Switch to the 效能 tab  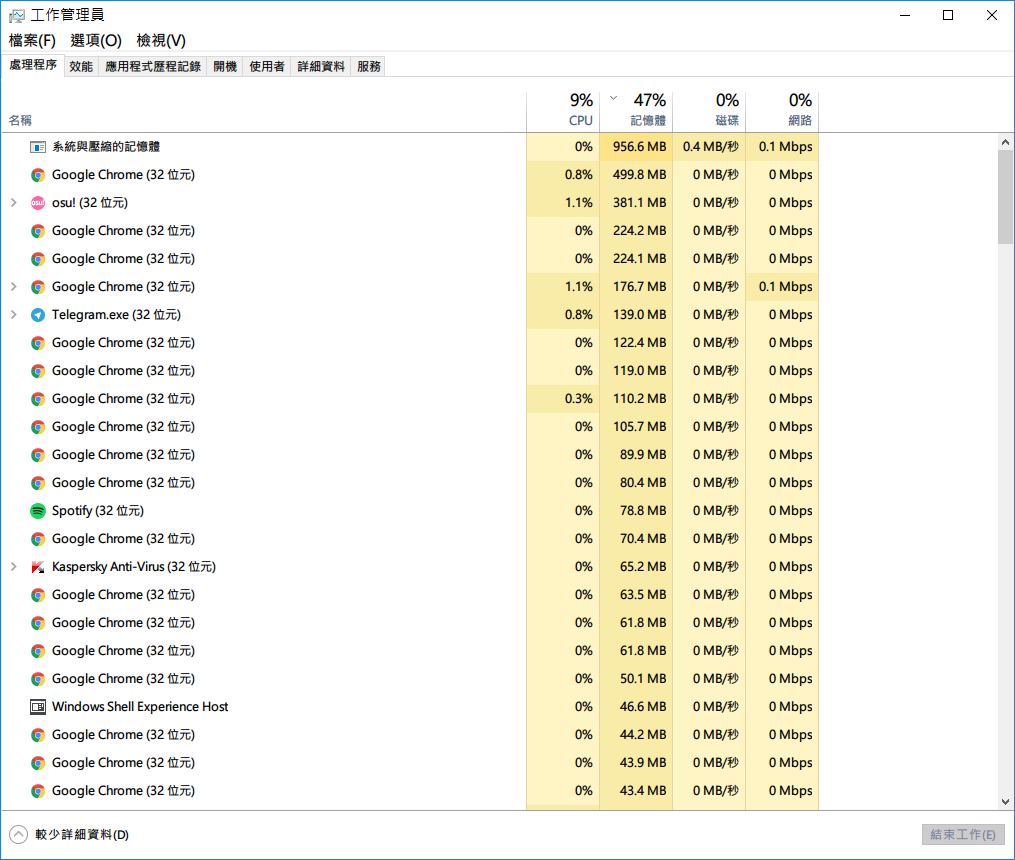pyautogui.click(x=81, y=67)
